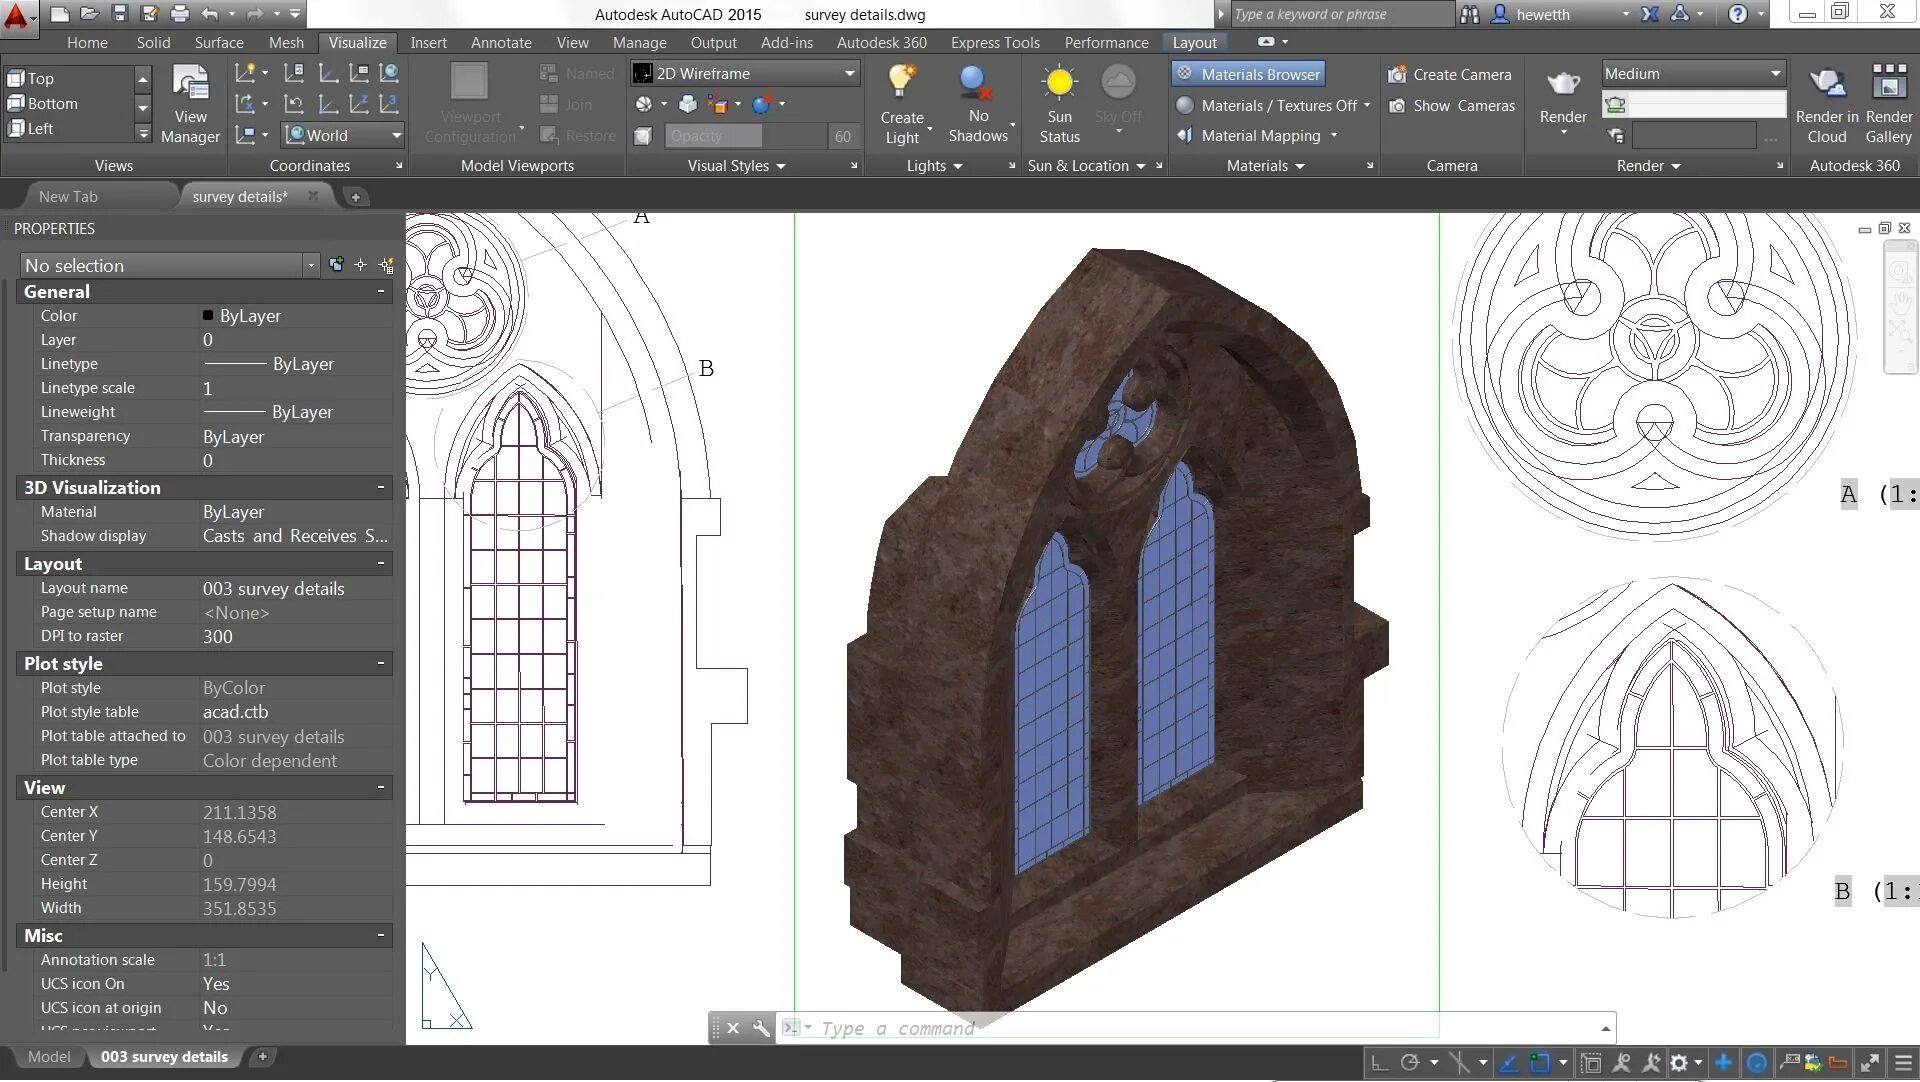The image size is (1920, 1082).
Task: Open the Render Gallery
Action: 1888,83
